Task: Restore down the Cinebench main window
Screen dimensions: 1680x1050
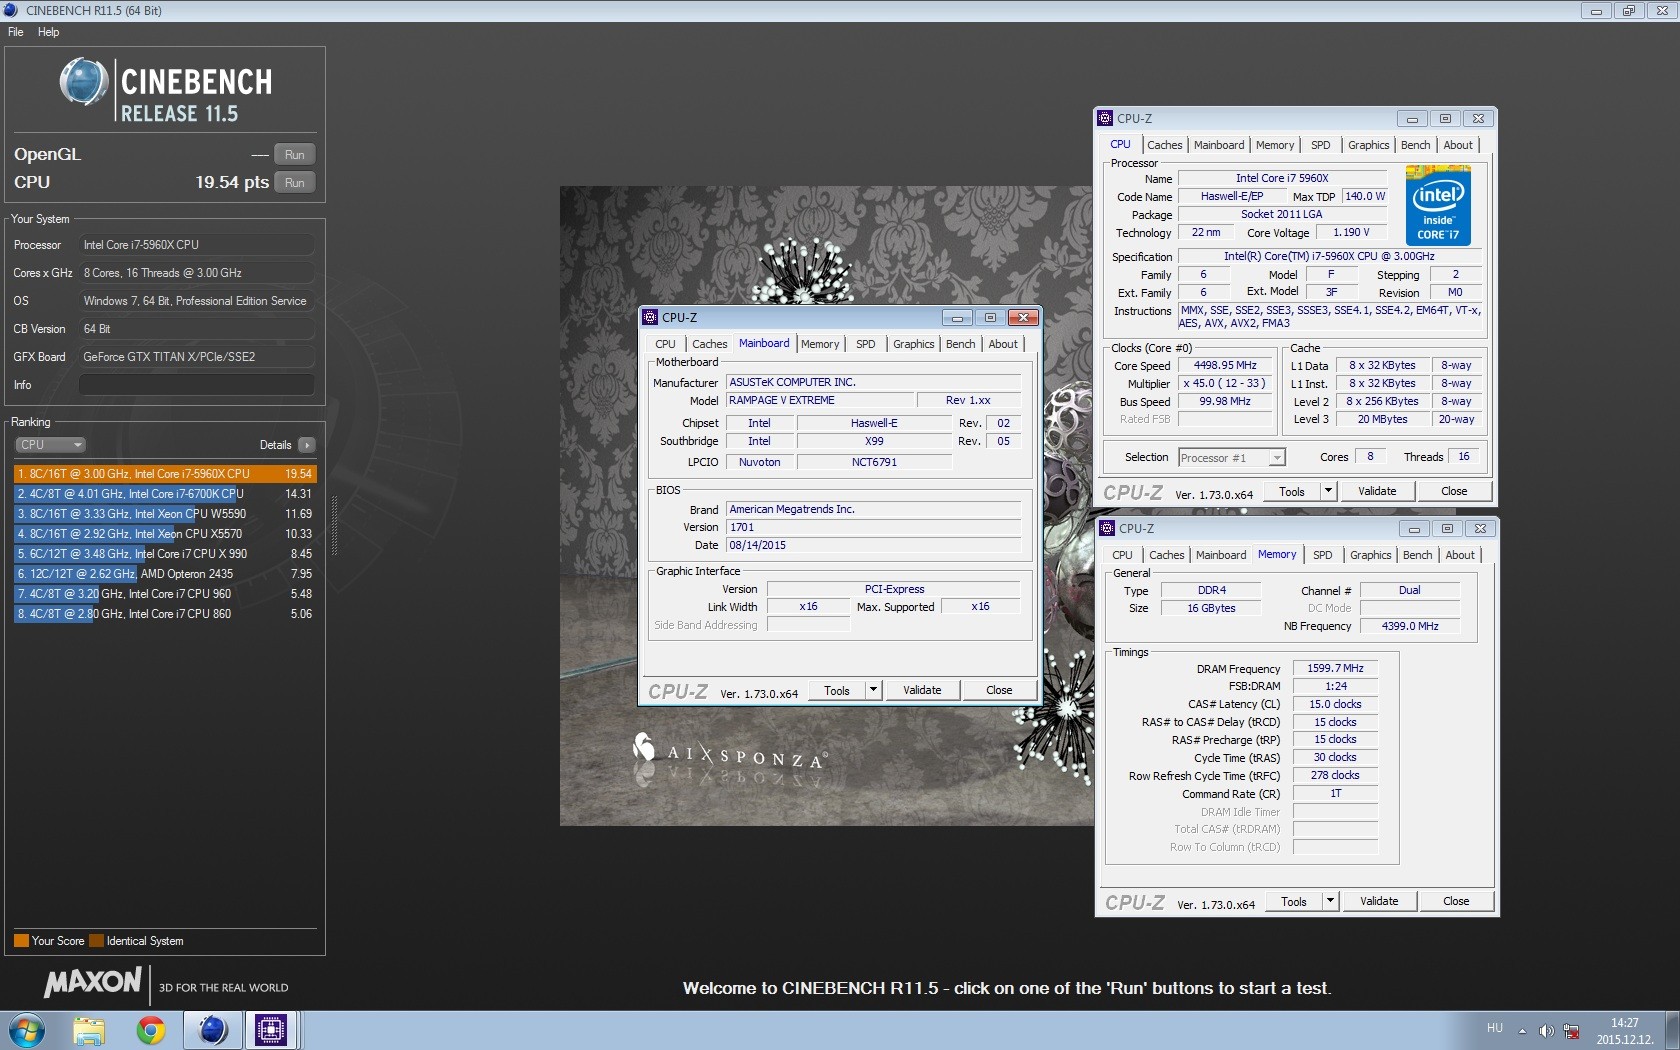Action: point(1629,10)
